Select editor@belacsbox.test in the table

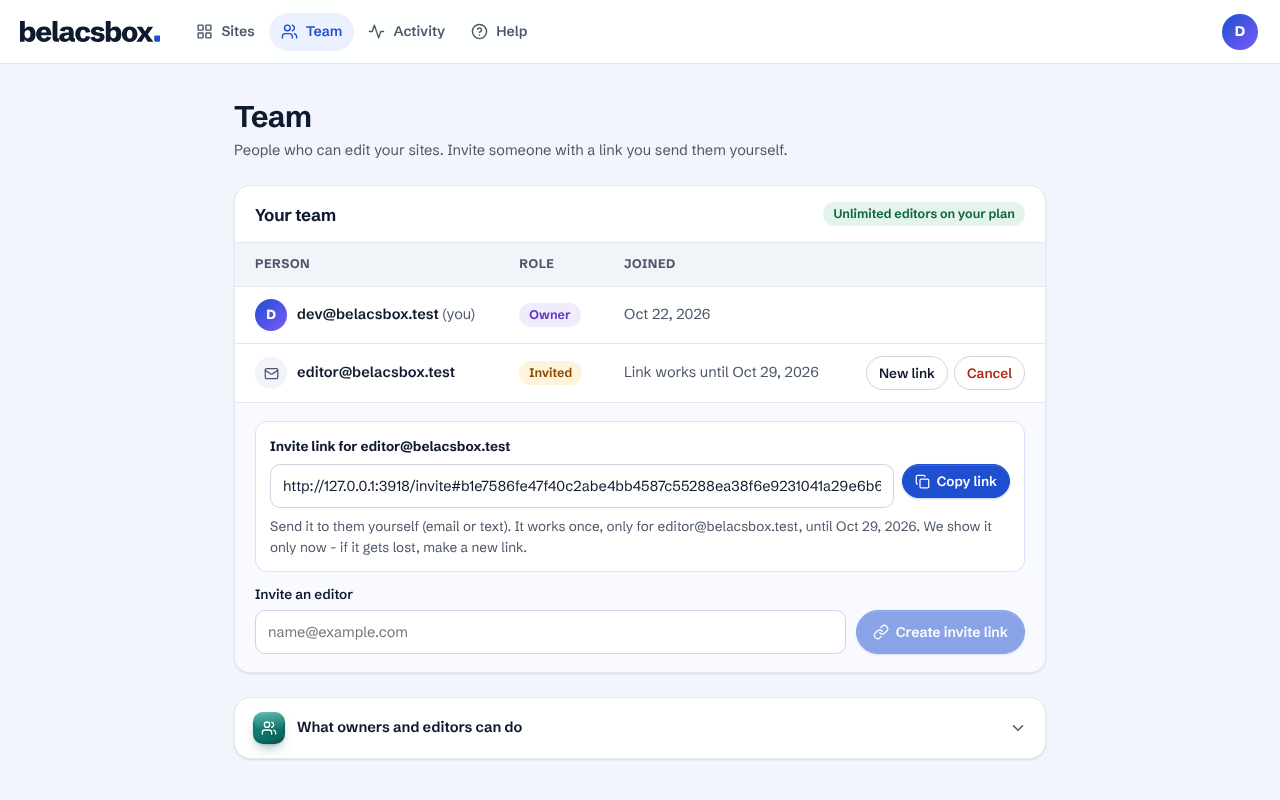click(376, 372)
